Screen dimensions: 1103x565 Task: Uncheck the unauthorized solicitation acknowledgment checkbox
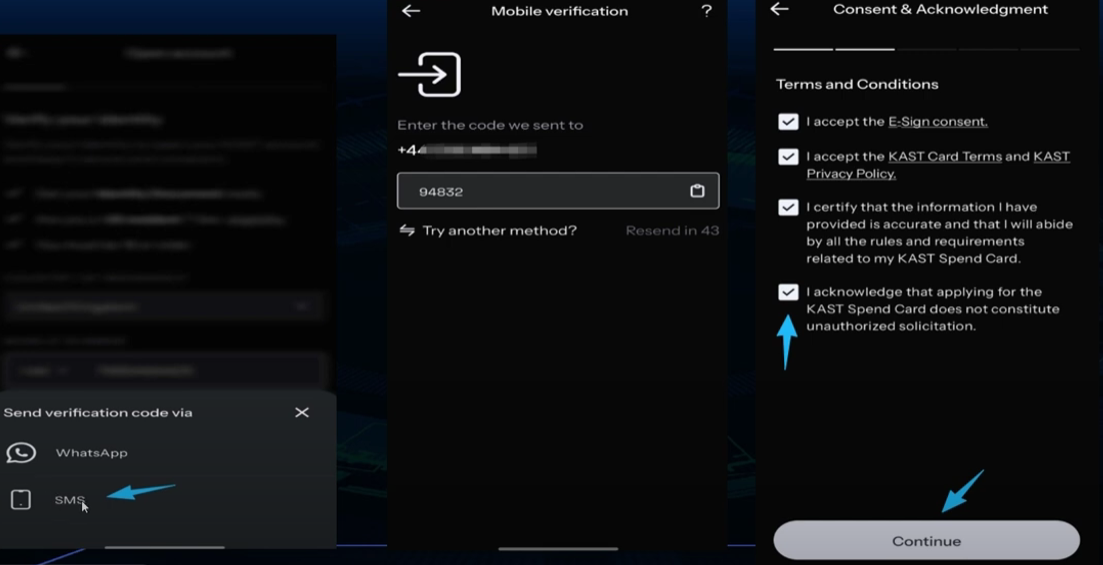788,292
